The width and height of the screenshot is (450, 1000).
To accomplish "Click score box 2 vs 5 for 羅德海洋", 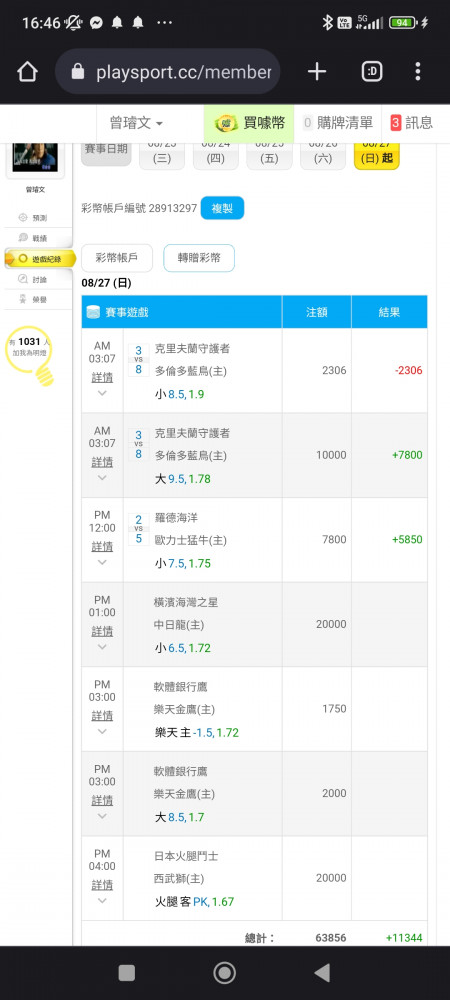I will (x=138, y=529).
